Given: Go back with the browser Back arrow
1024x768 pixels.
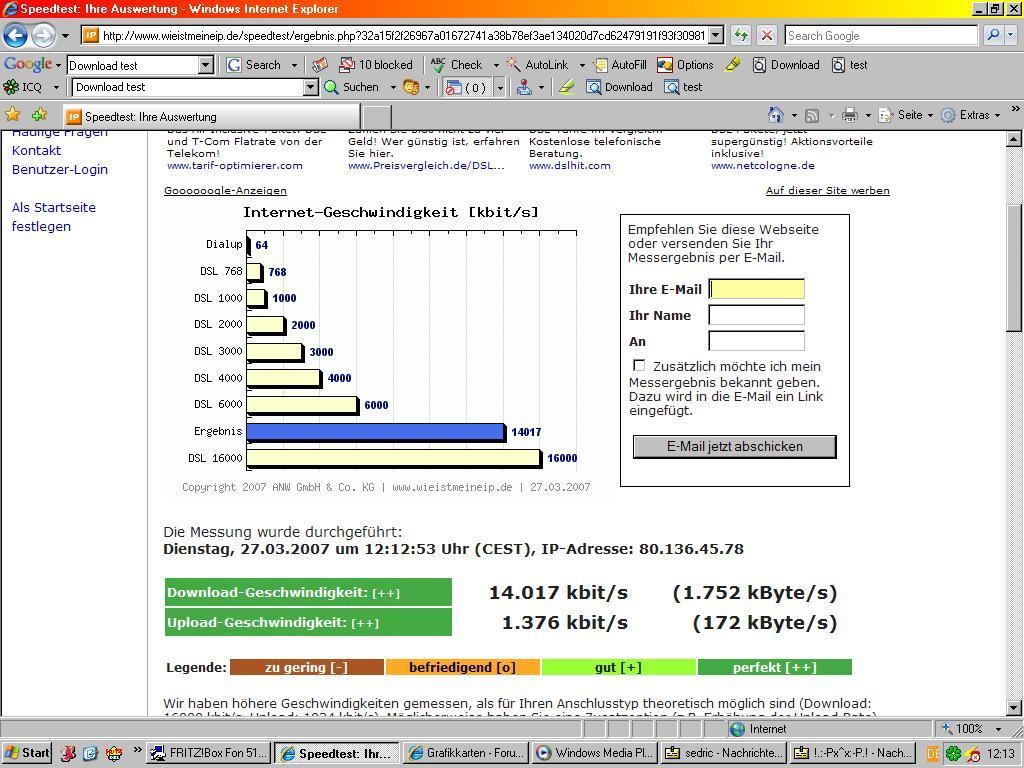Looking at the screenshot, I should (x=16, y=35).
